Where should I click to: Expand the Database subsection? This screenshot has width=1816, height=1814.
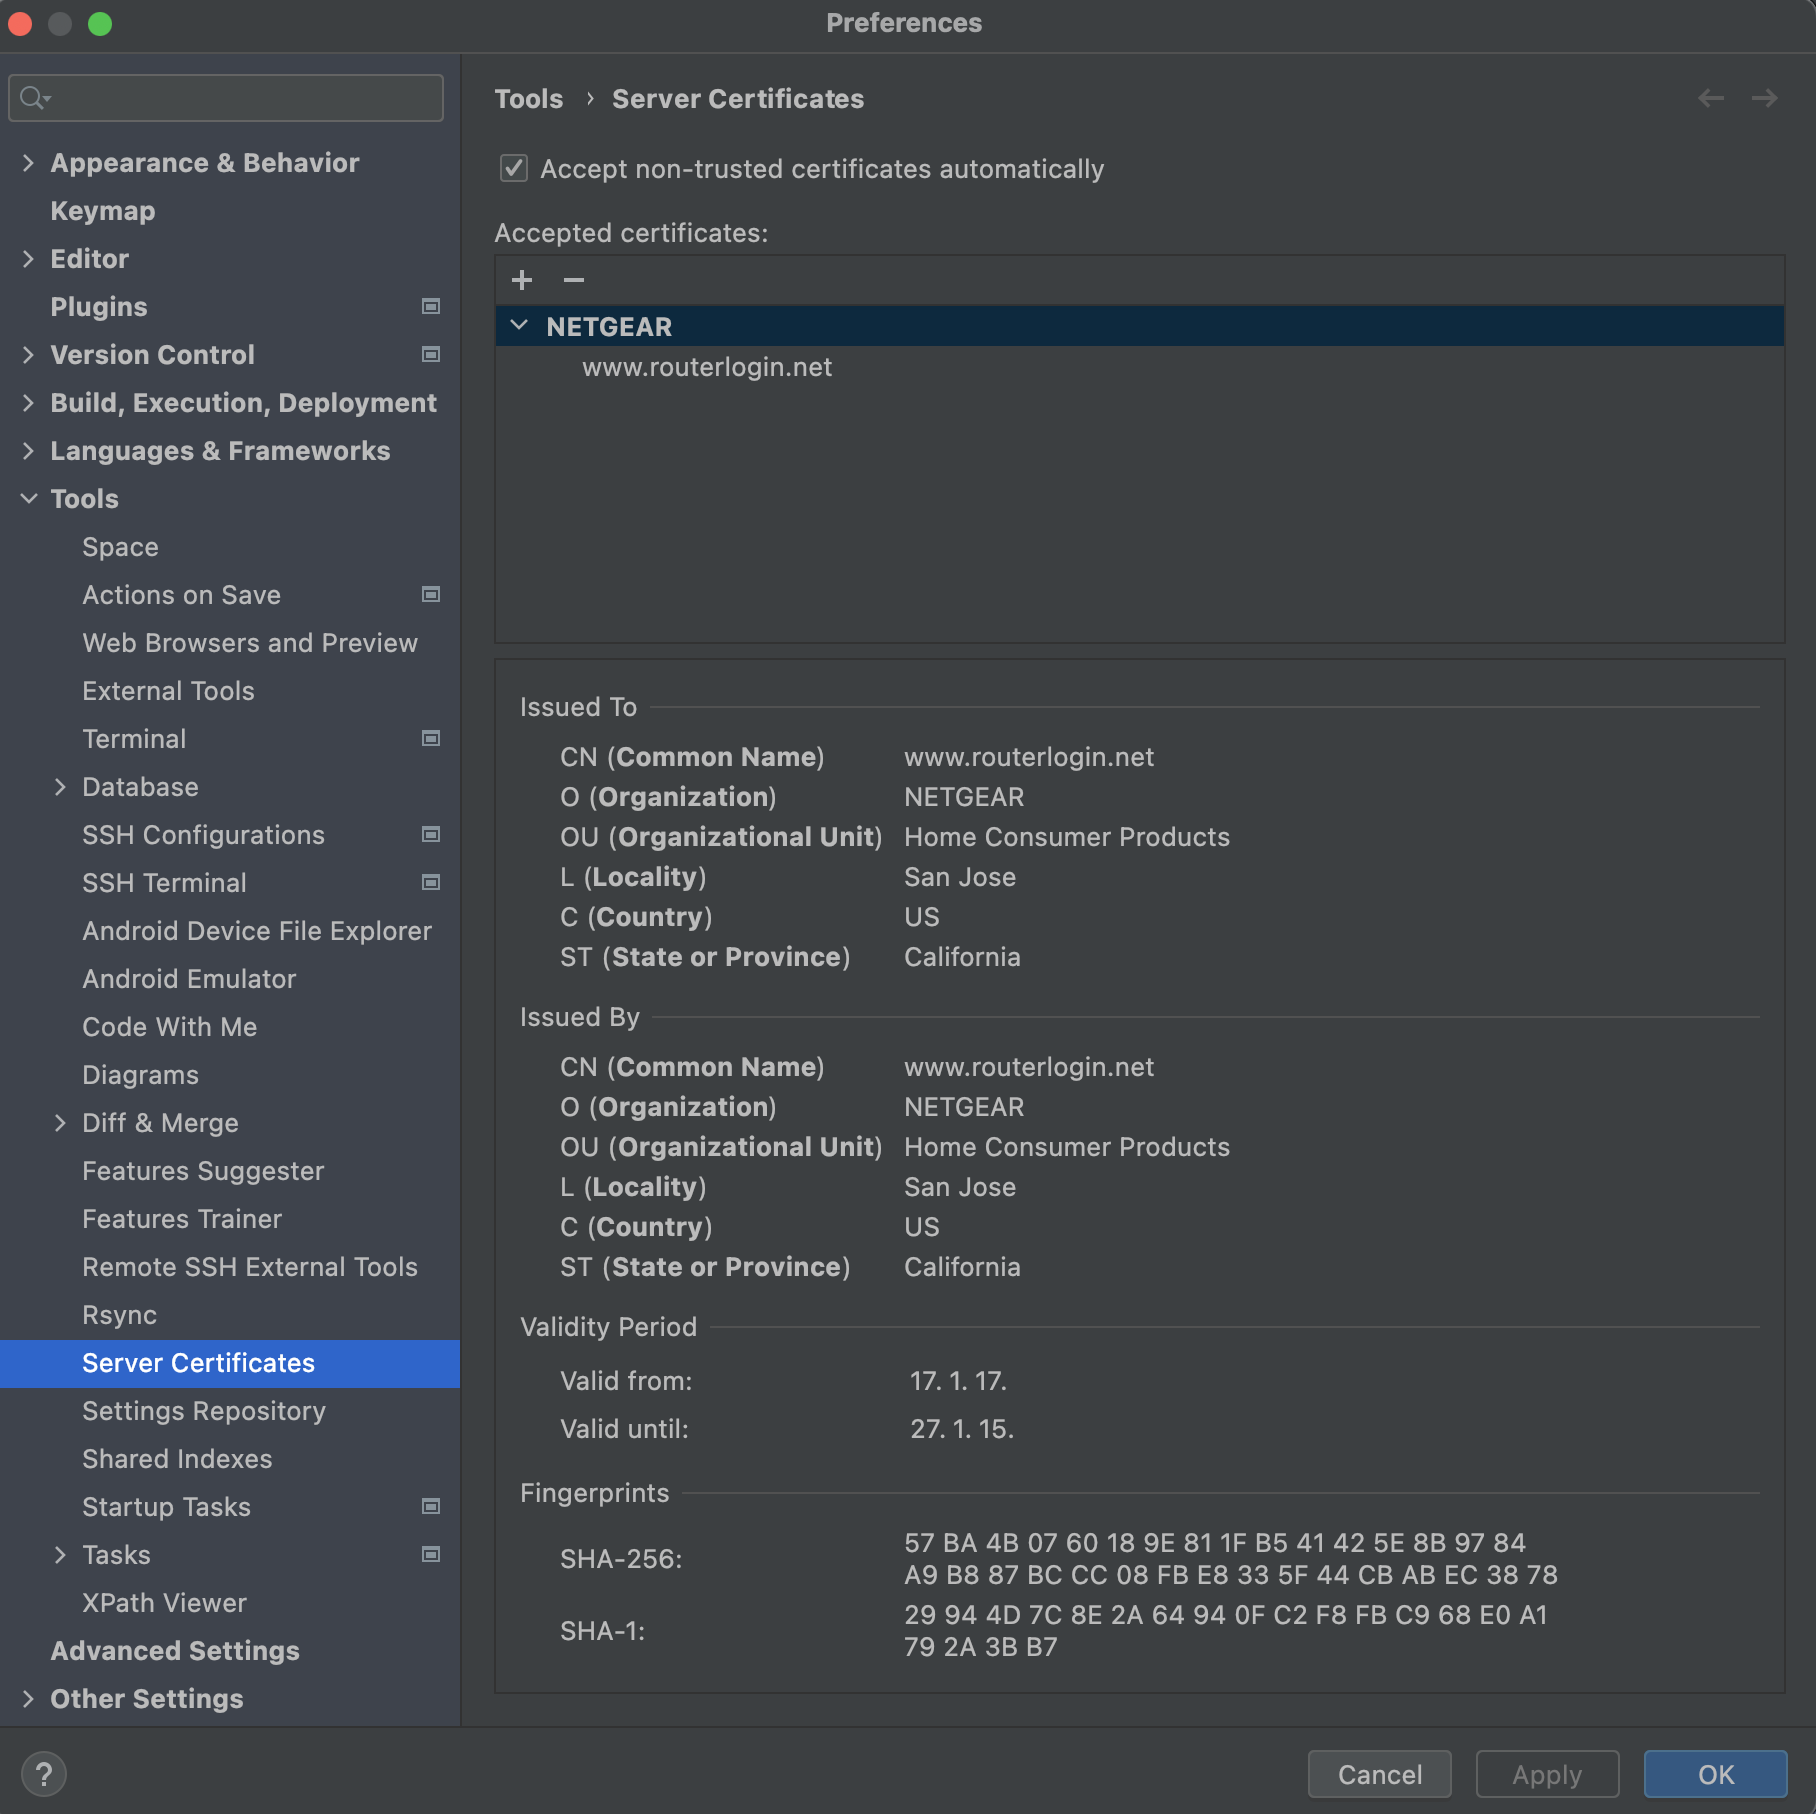pyautogui.click(x=60, y=786)
